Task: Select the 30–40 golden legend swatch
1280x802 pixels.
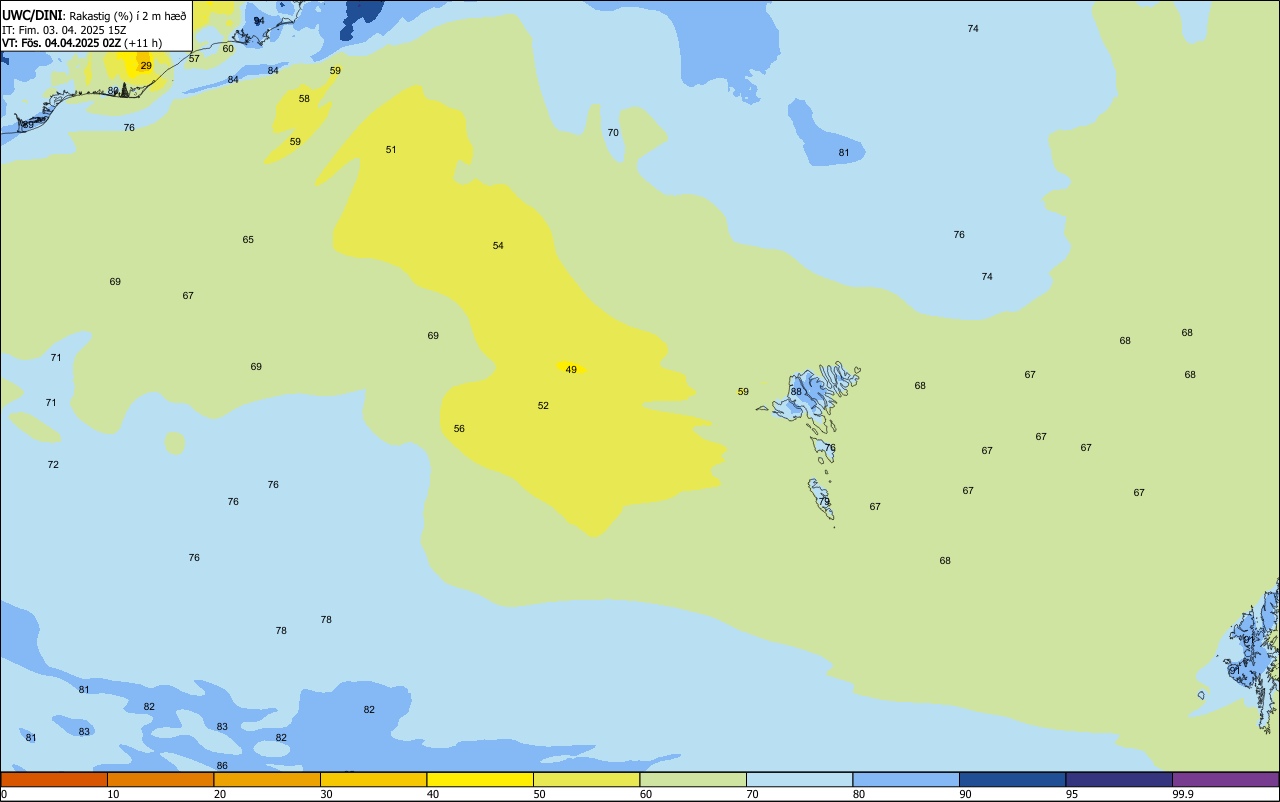Action: click(373, 779)
